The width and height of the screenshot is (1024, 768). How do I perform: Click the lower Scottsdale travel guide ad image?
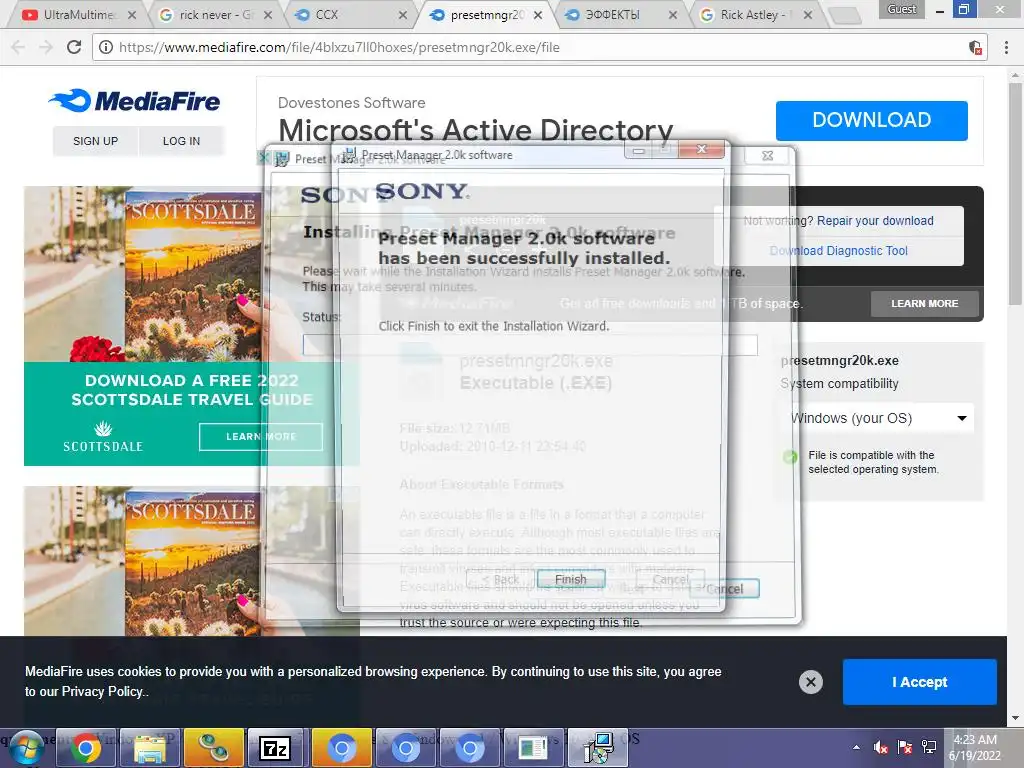[192, 562]
